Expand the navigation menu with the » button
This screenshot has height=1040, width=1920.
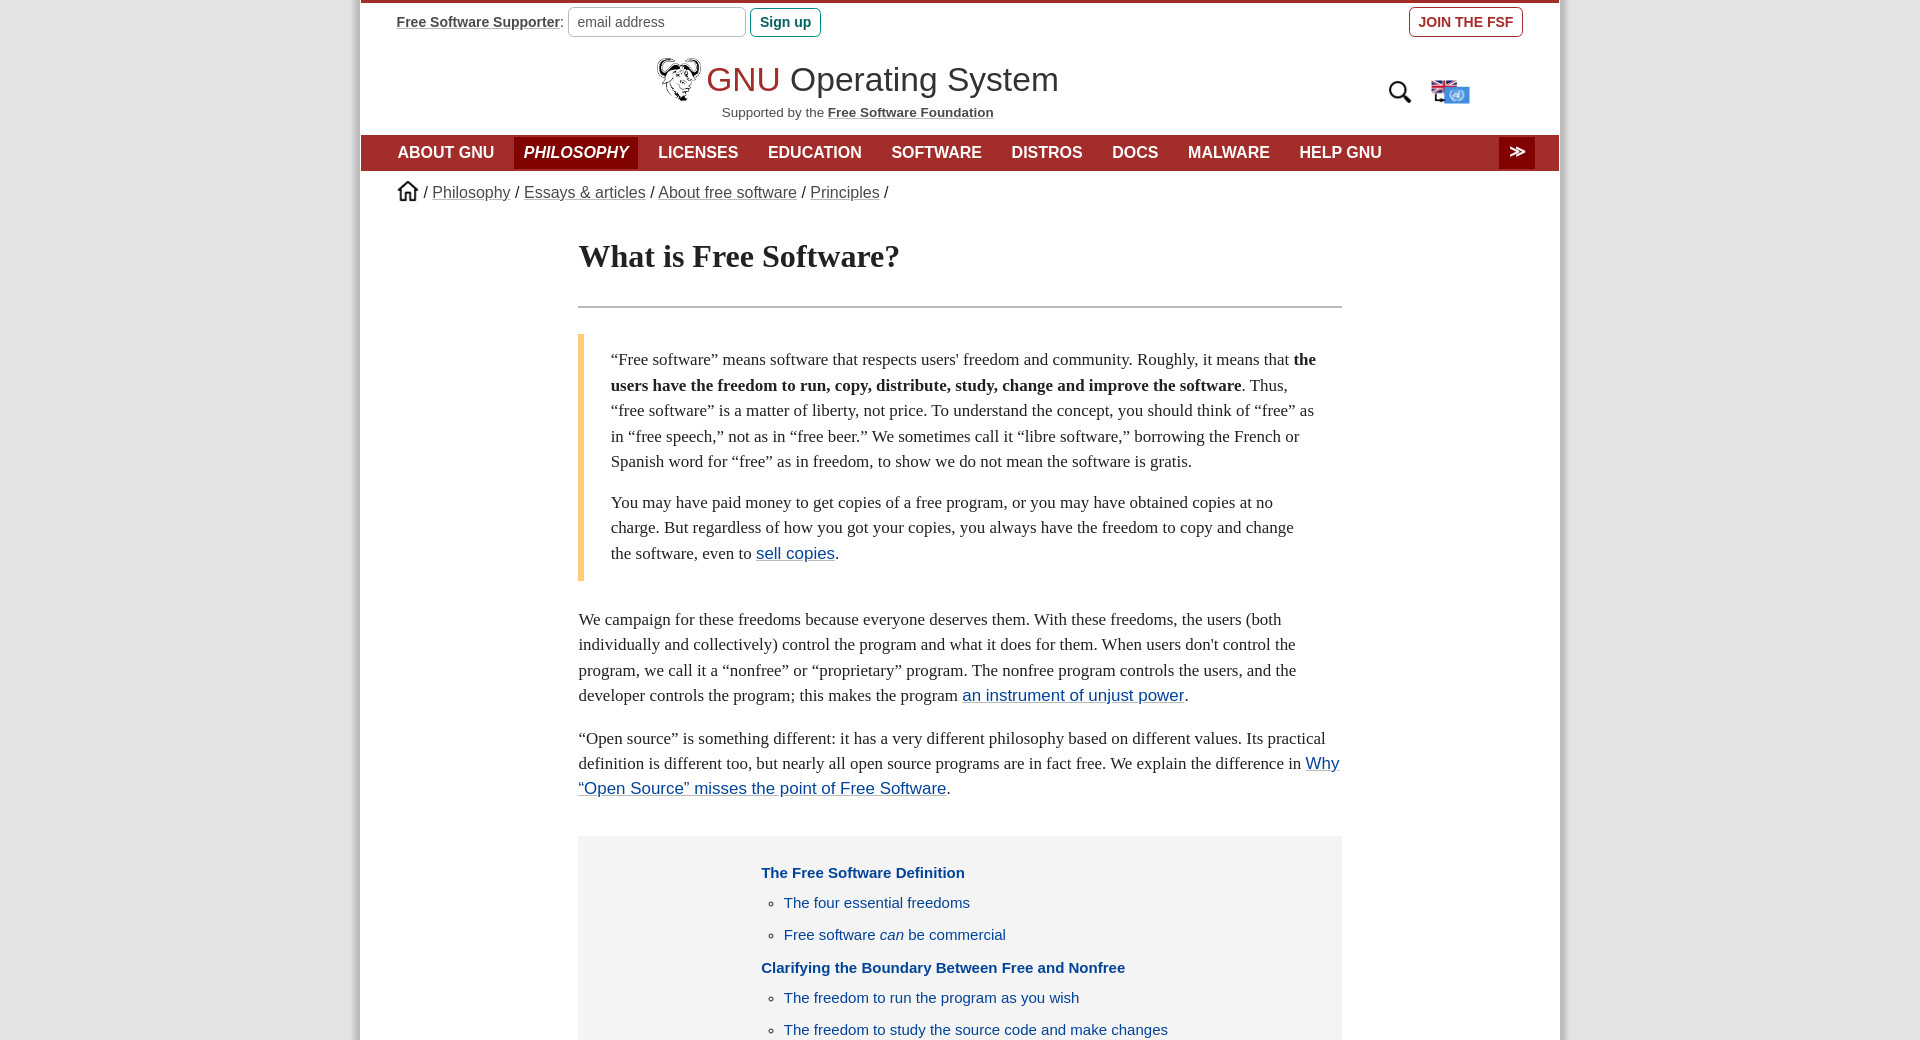1516,152
